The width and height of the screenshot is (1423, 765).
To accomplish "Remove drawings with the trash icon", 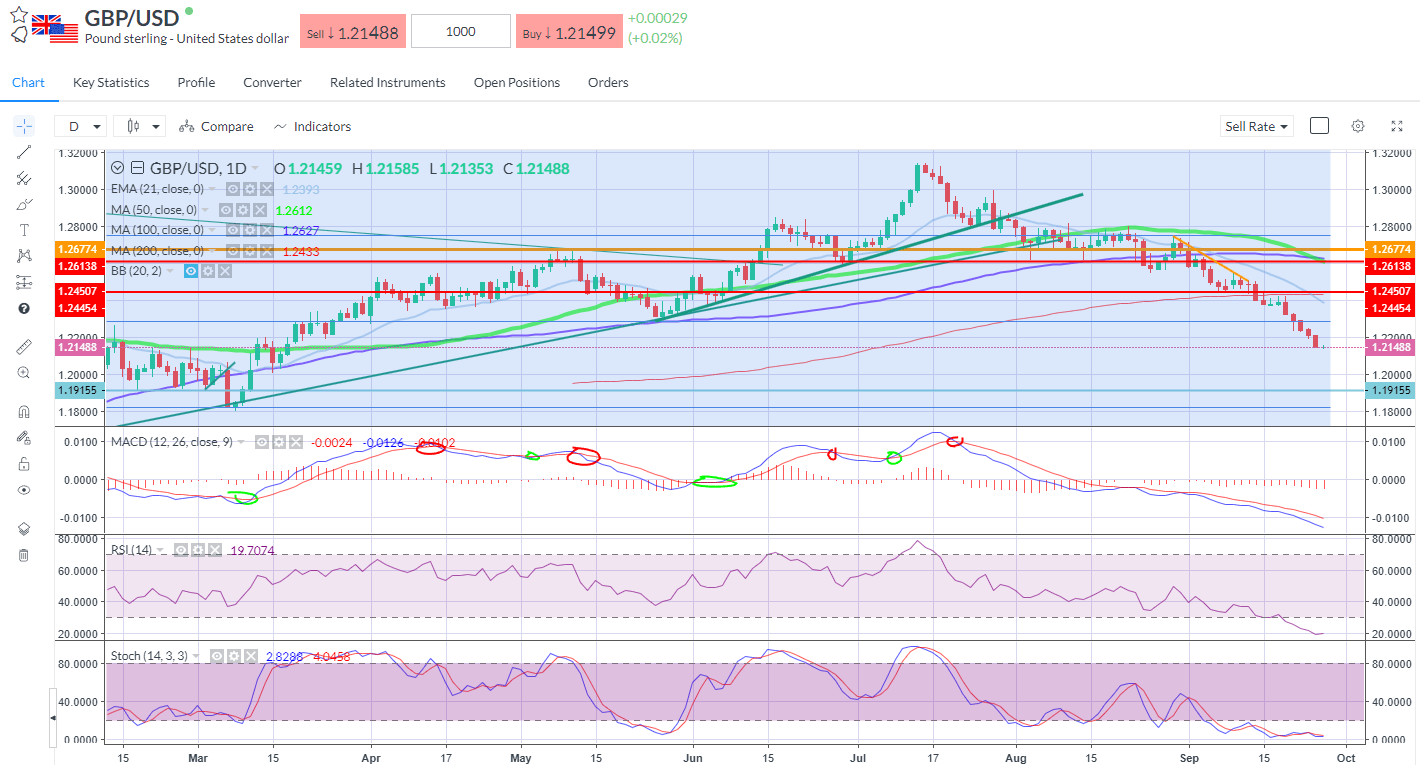I will click(24, 555).
